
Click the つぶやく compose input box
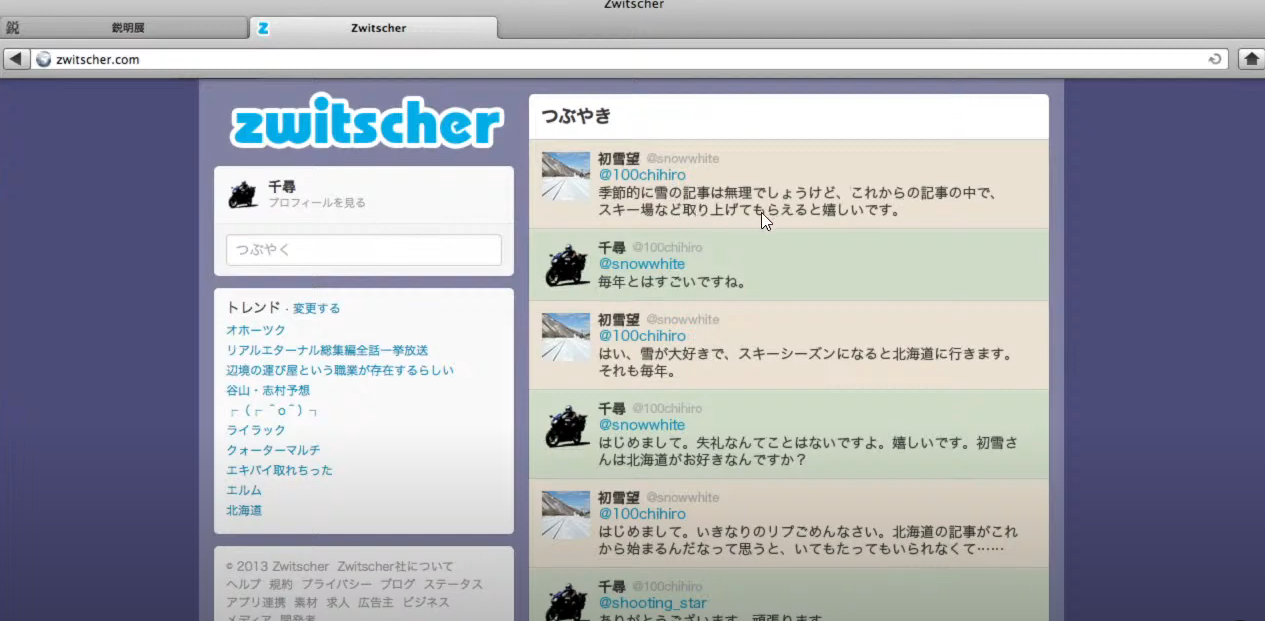364,250
